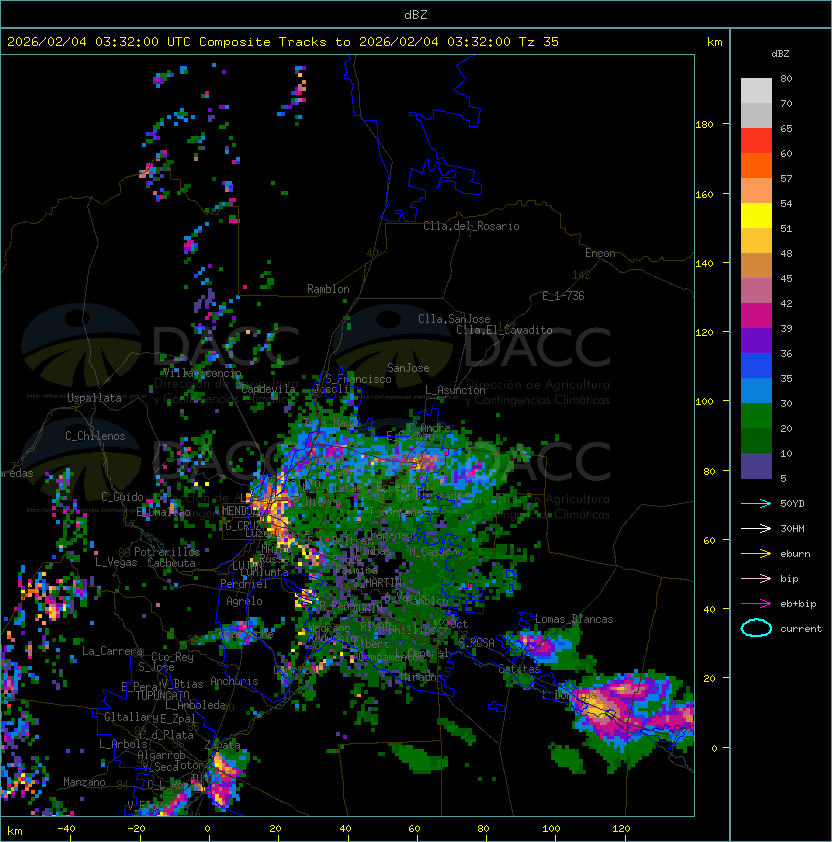The height and width of the screenshot is (842, 832).
Task: Click the 'Lomas_Blancas' map label
Action: pyautogui.click(x=574, y=619)
